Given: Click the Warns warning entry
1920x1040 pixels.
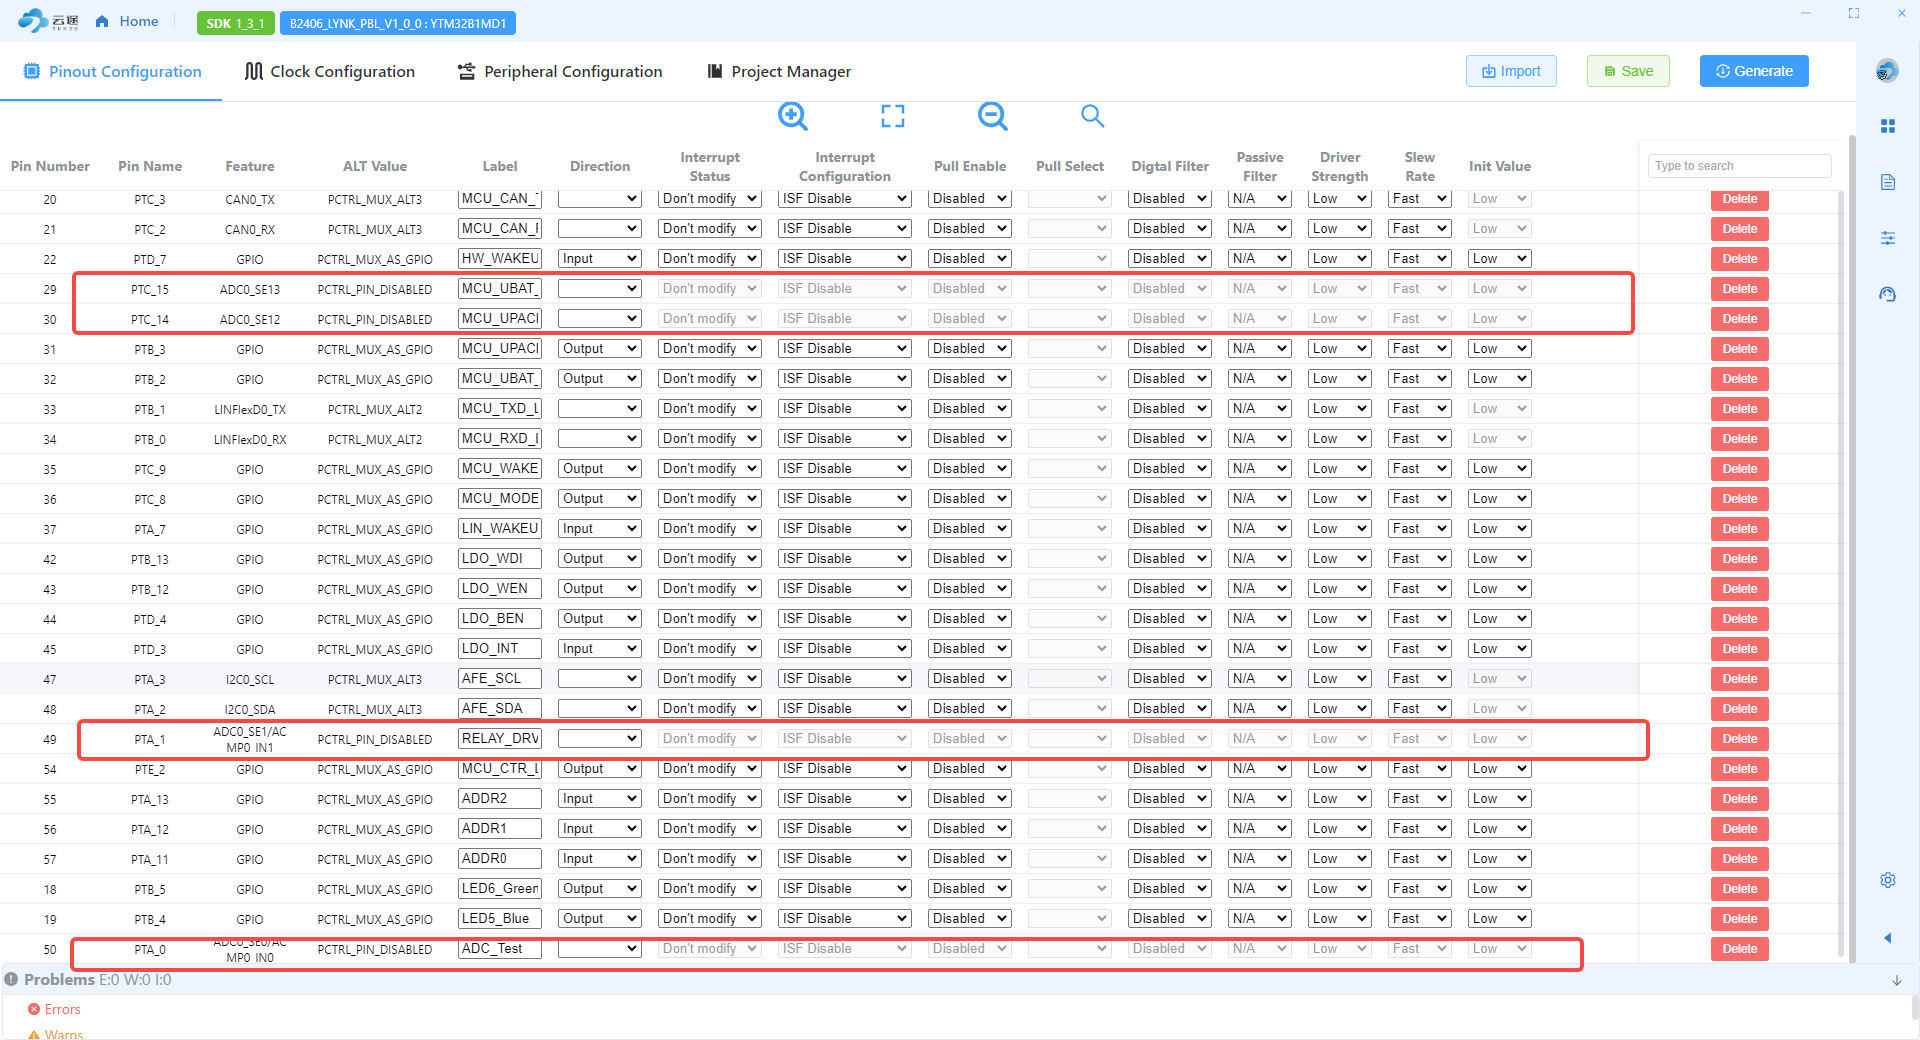Looking at the screenshot, I should (x=56, y=1034).
